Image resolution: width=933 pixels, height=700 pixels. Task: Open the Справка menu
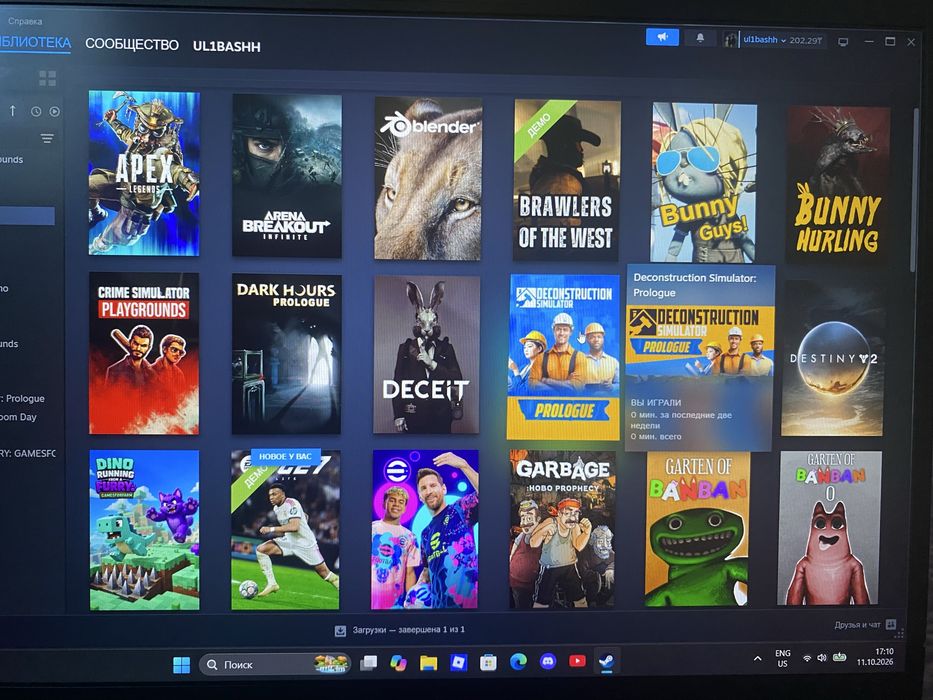[25, 21]
